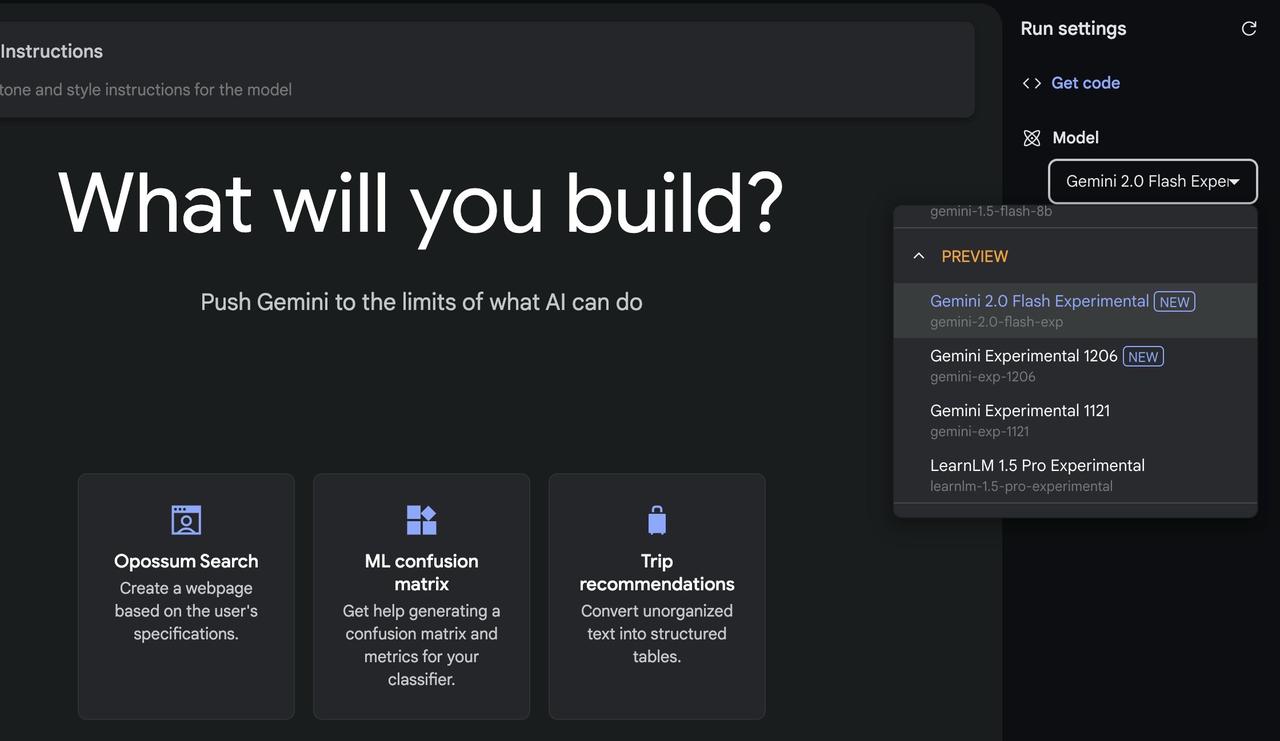Open the Opossum Search prompt card
This screenshot has width=1280, height=741.
pyautogui.click(x=186, y=597)
